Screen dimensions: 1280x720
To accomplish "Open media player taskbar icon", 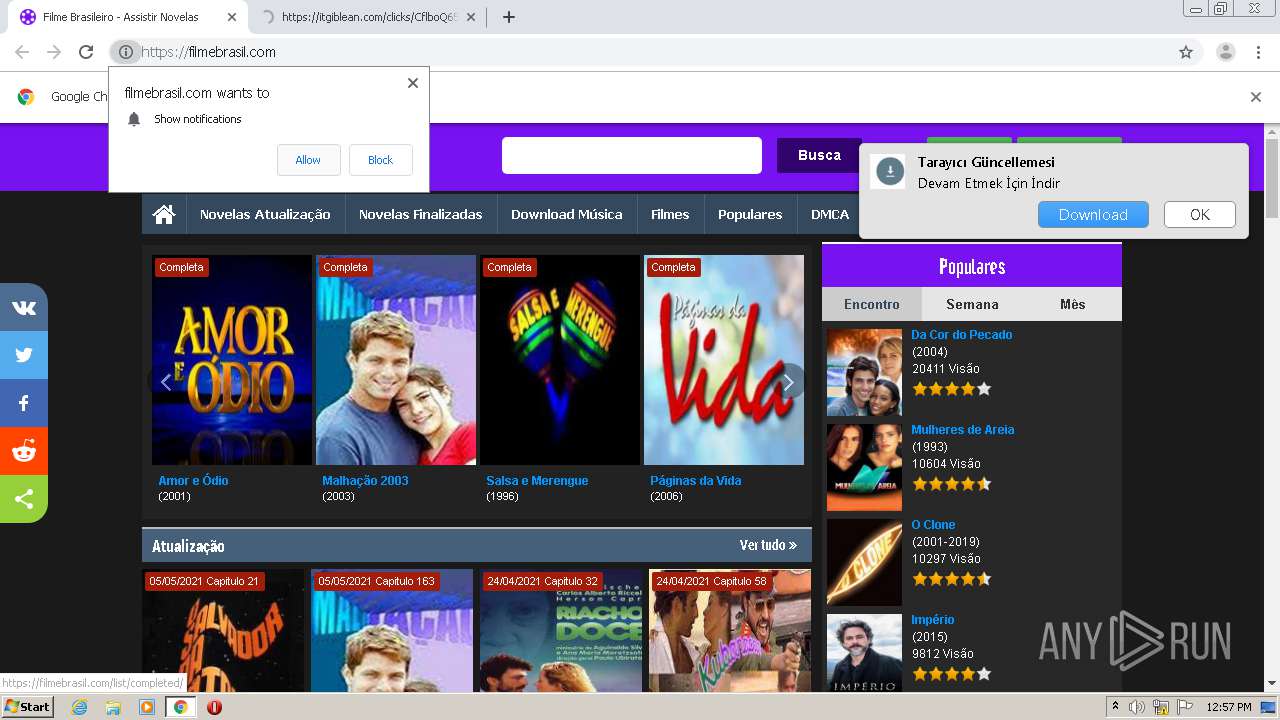I will point(147,707).
